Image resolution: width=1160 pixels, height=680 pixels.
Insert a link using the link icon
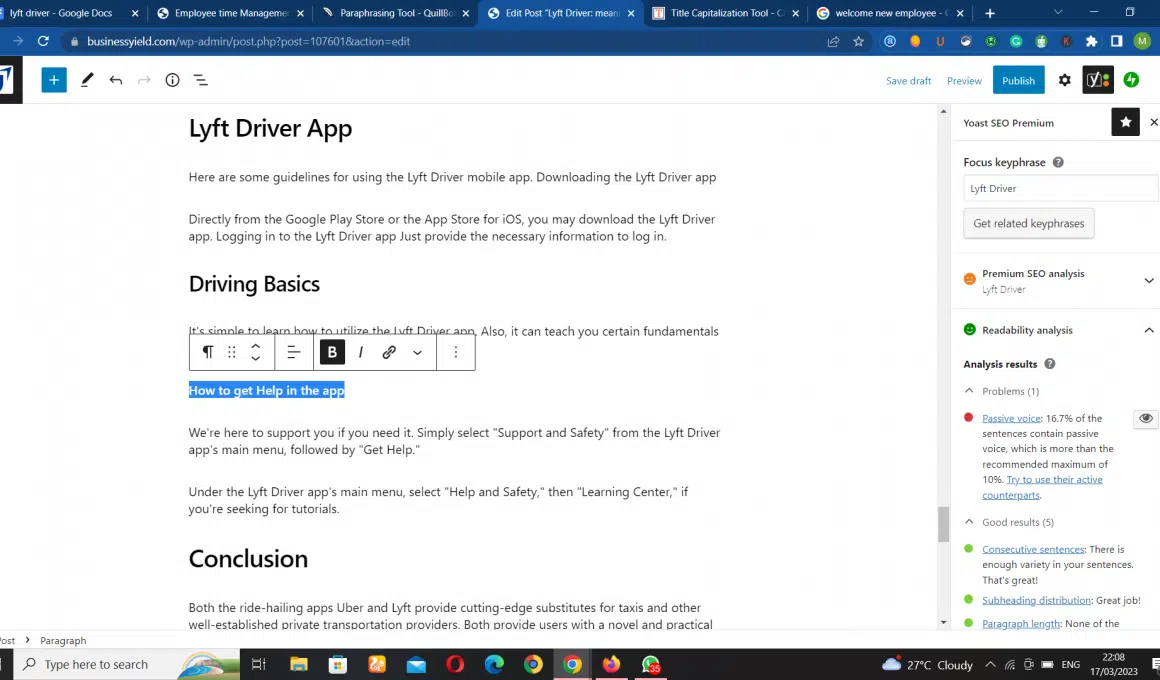(389, 352)
